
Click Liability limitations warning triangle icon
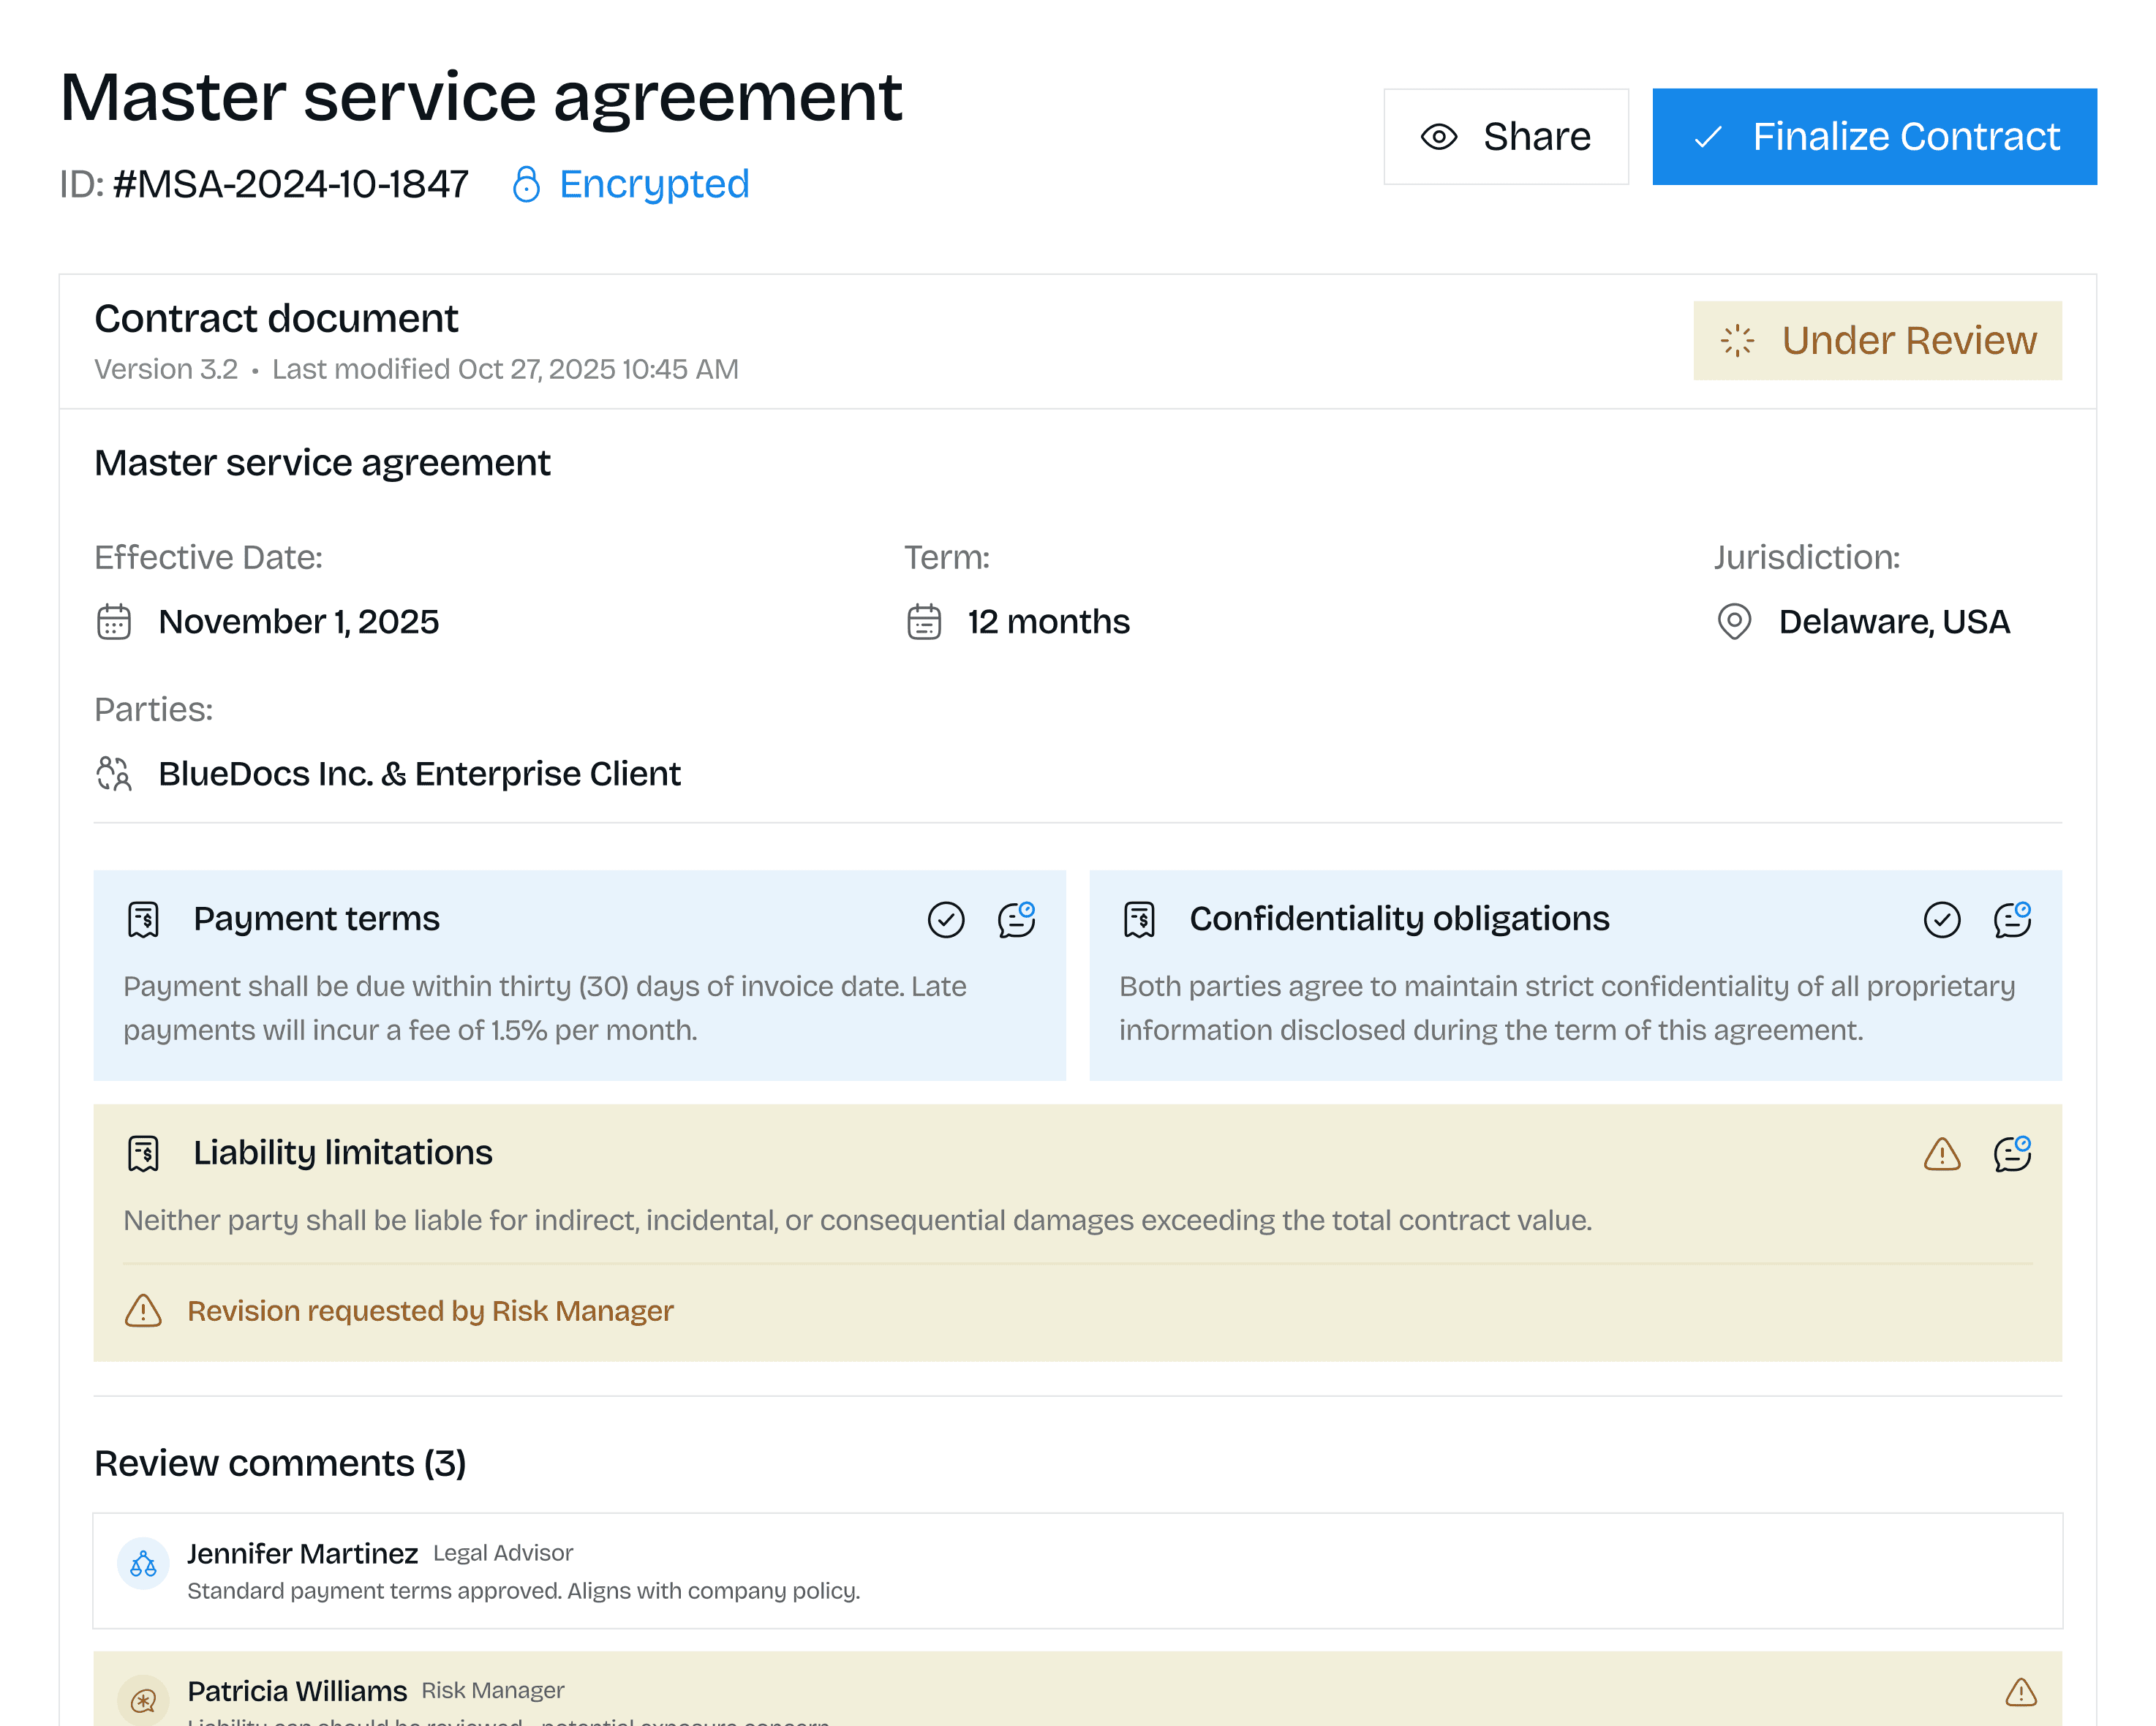[1941, 1154]
